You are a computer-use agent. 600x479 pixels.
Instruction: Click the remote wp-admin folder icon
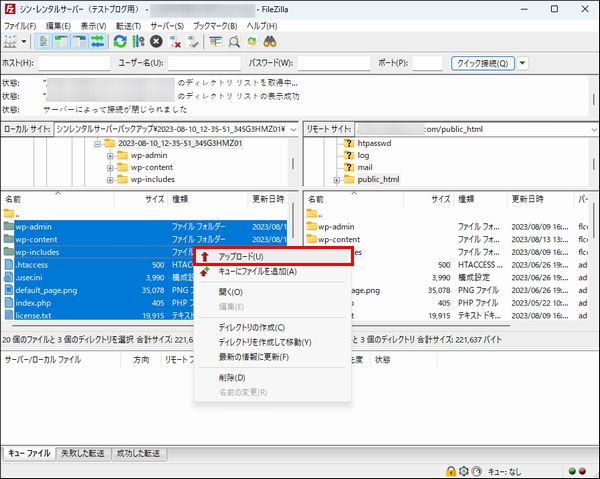point(311,226)
